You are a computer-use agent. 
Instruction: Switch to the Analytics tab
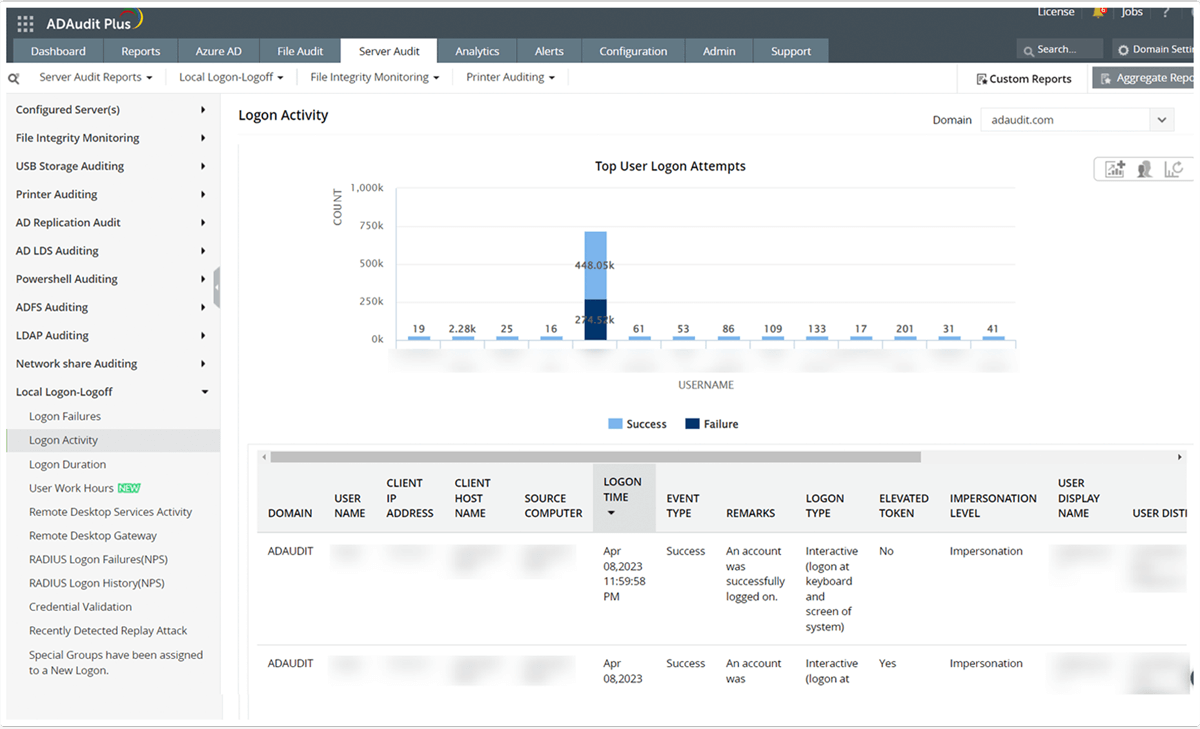[477, 50]
